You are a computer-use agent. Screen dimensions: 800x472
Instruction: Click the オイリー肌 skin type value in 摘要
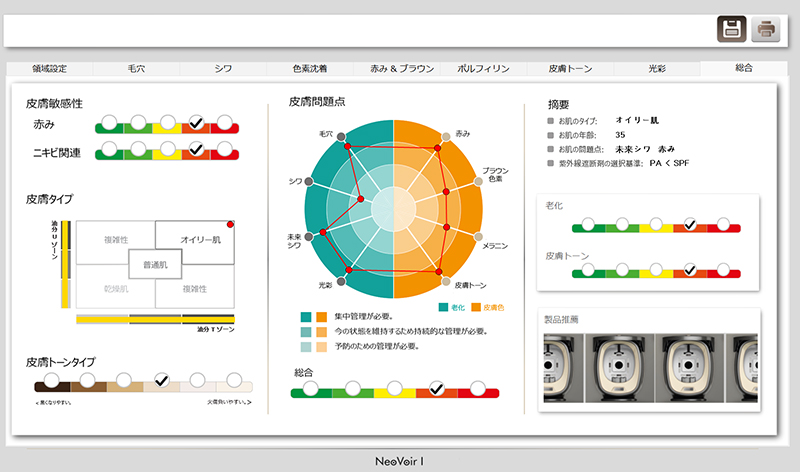point(637,120)
